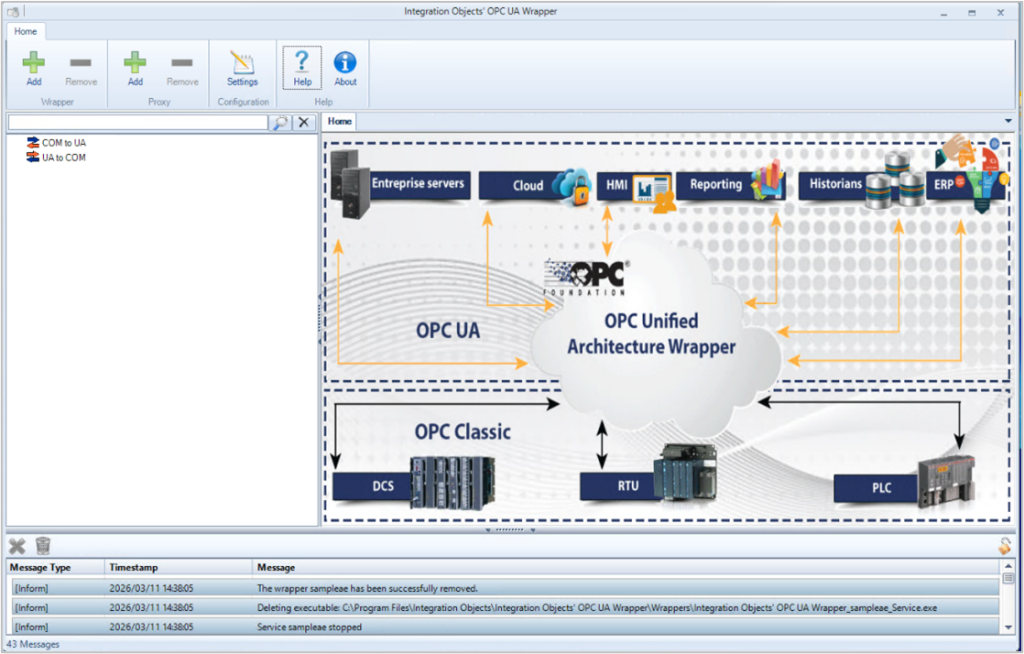This screenshot has height=654, width=1024.
Task: Clear the search field with the X icon
Action: click(x=304, y=121)
